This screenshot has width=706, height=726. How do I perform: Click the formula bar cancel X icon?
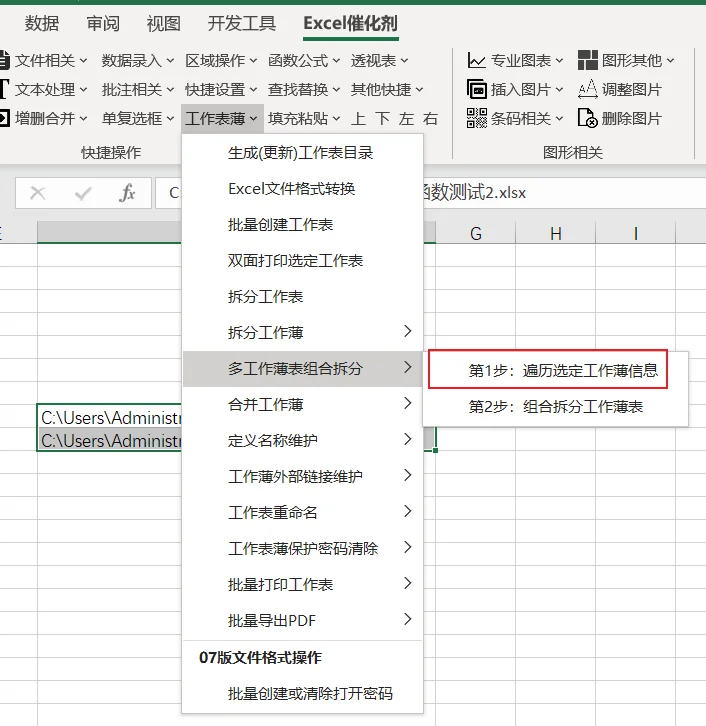[37, 193]
